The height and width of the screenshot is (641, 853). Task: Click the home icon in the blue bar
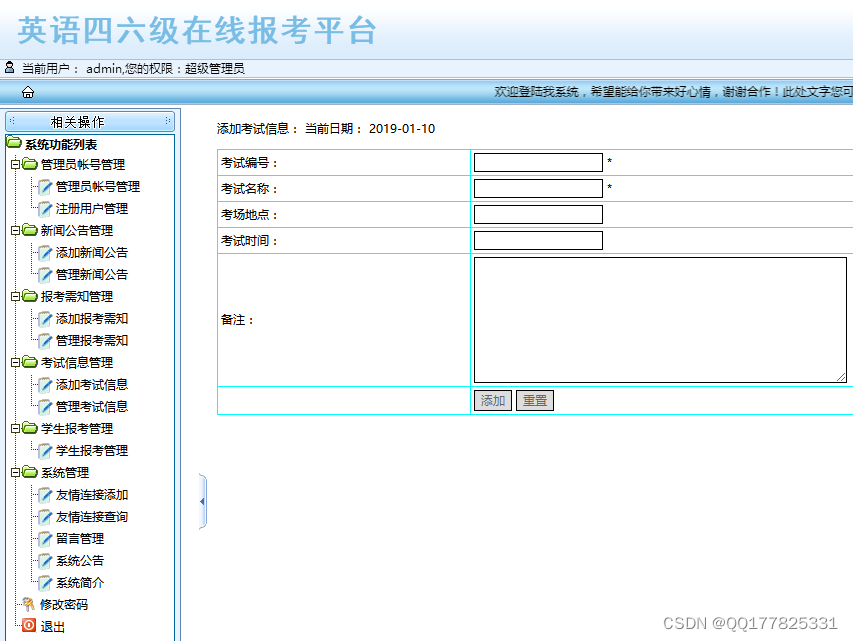pos(28,92)
